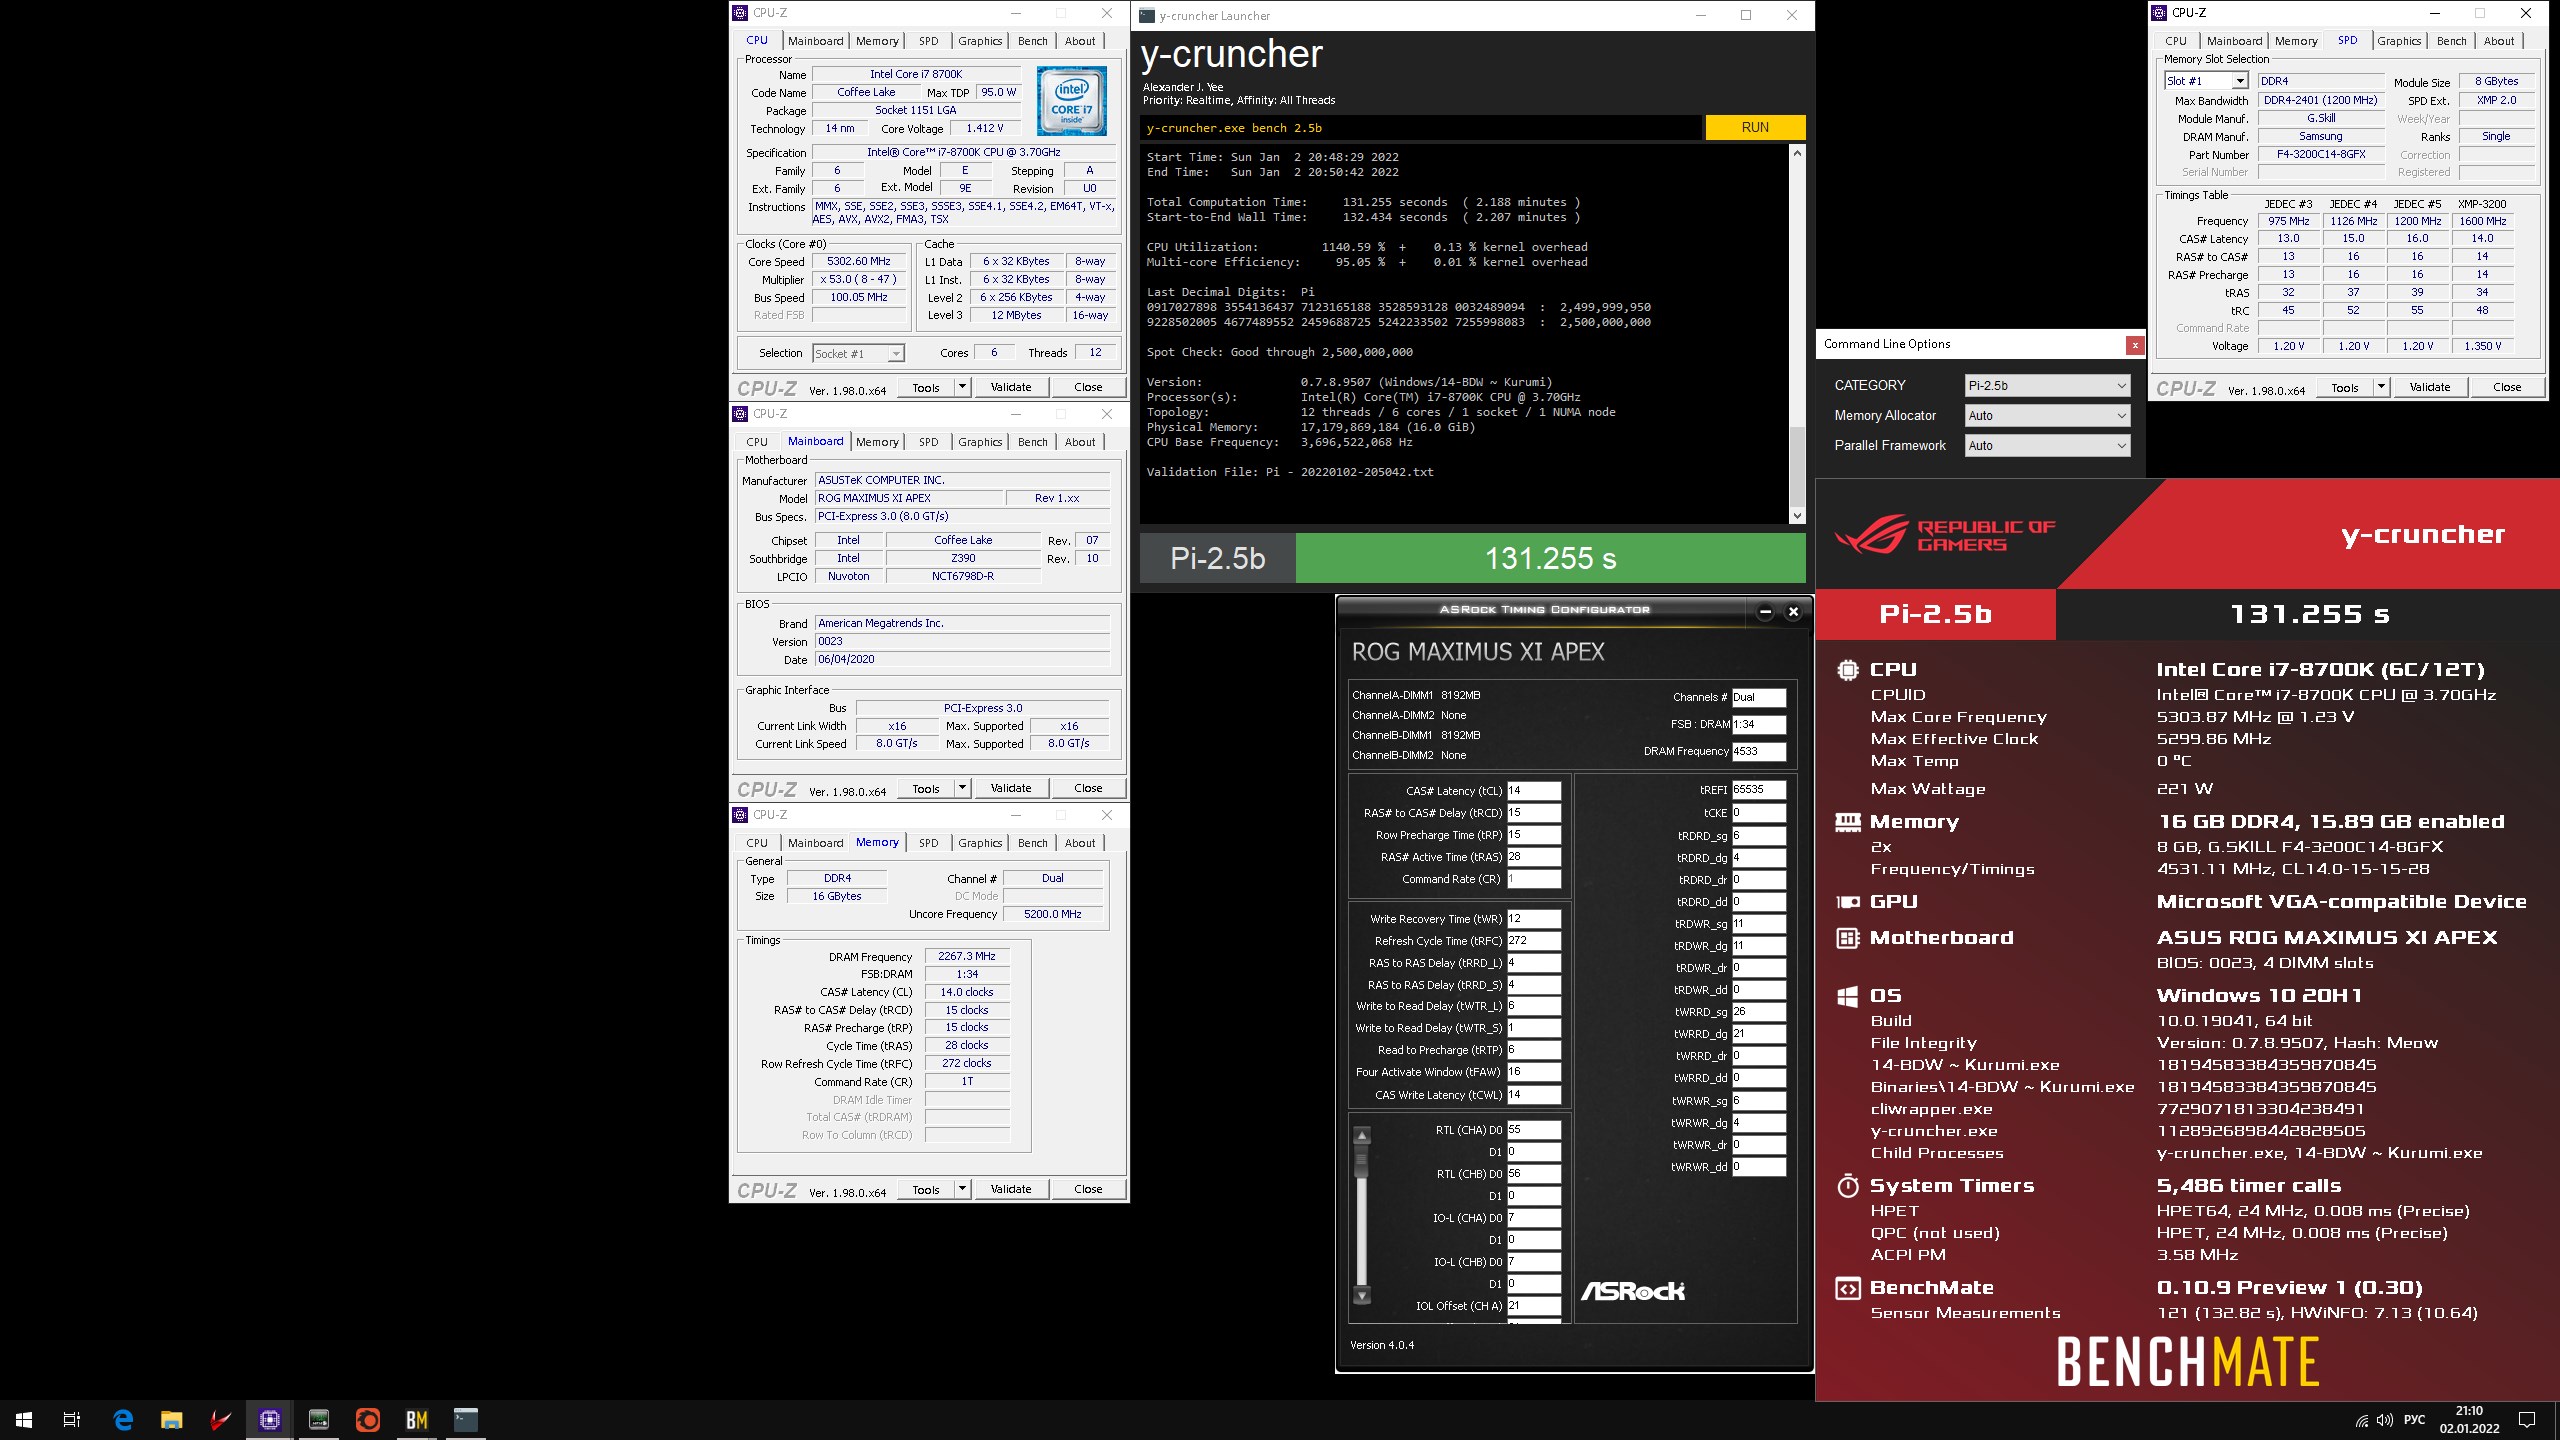2560x1440 pixels.
Task: Click the GPU section icon in BenchMate
Action: (x=1848, y=902)
